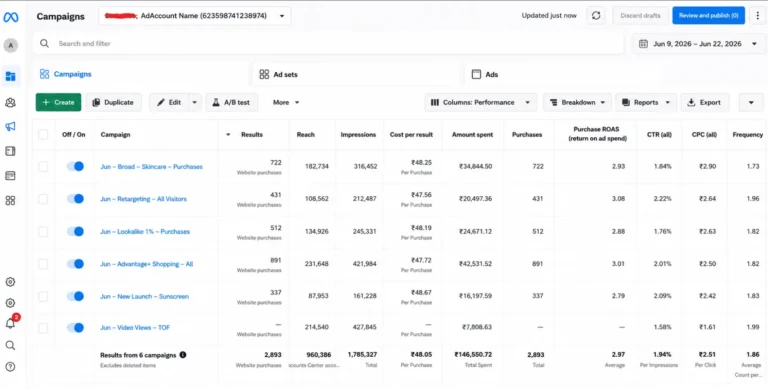Open the Audiences sidebar icon

10,102
